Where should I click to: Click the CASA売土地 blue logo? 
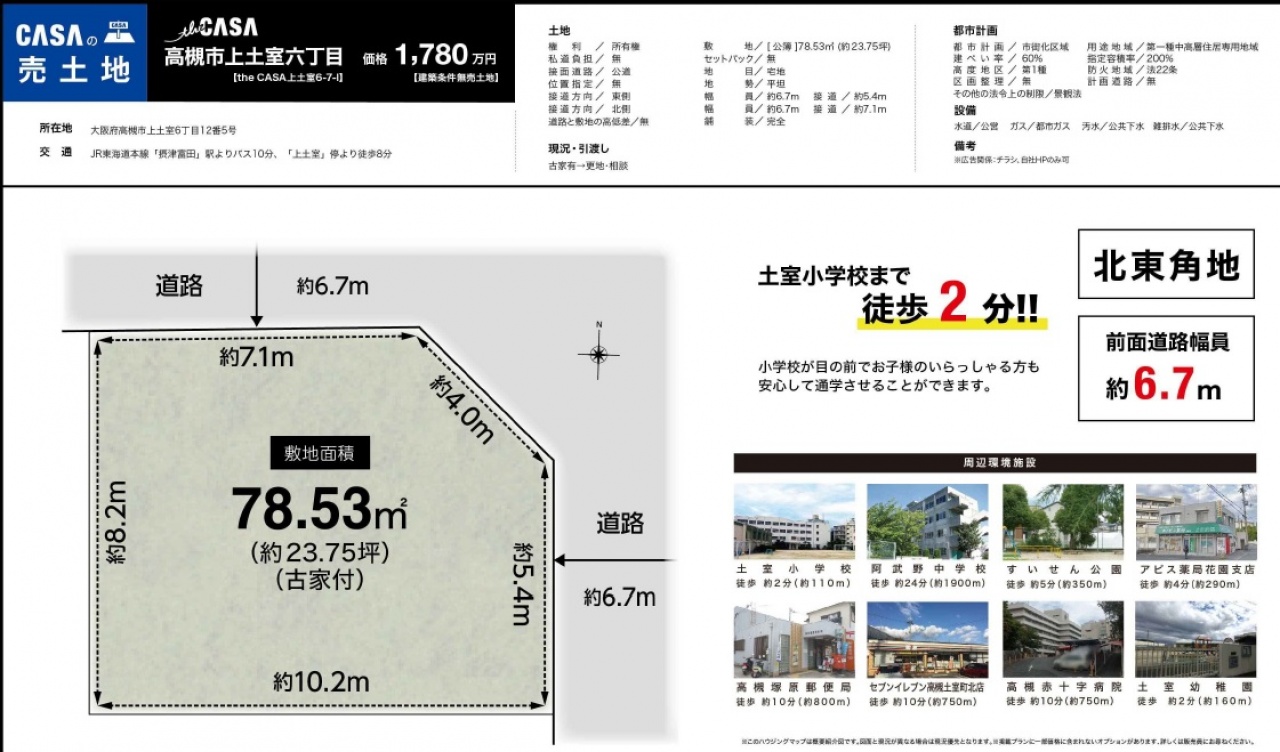point(75,52)
